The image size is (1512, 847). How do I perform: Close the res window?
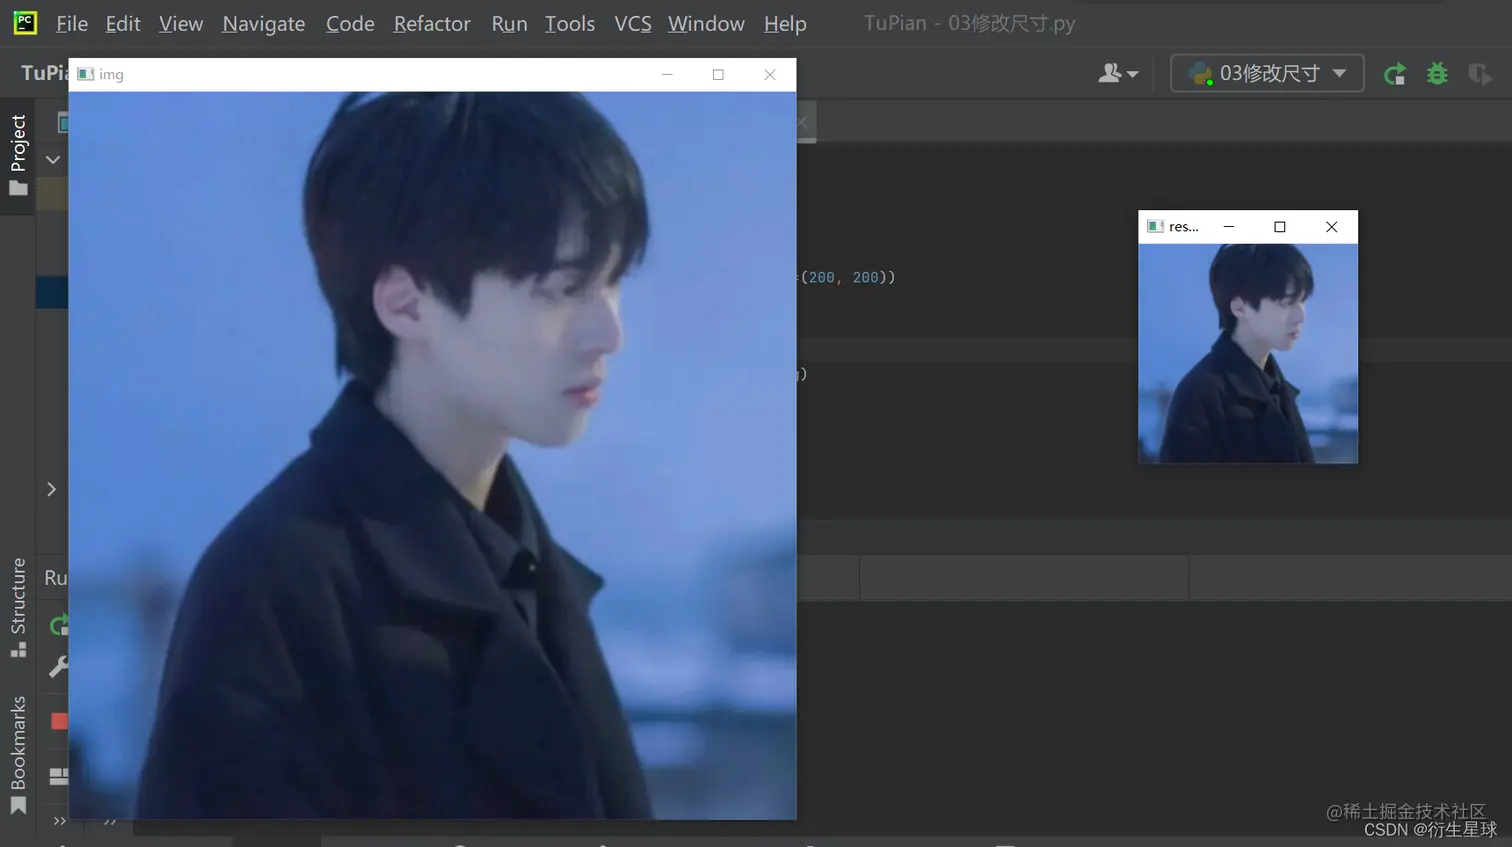pos(1332,227)
